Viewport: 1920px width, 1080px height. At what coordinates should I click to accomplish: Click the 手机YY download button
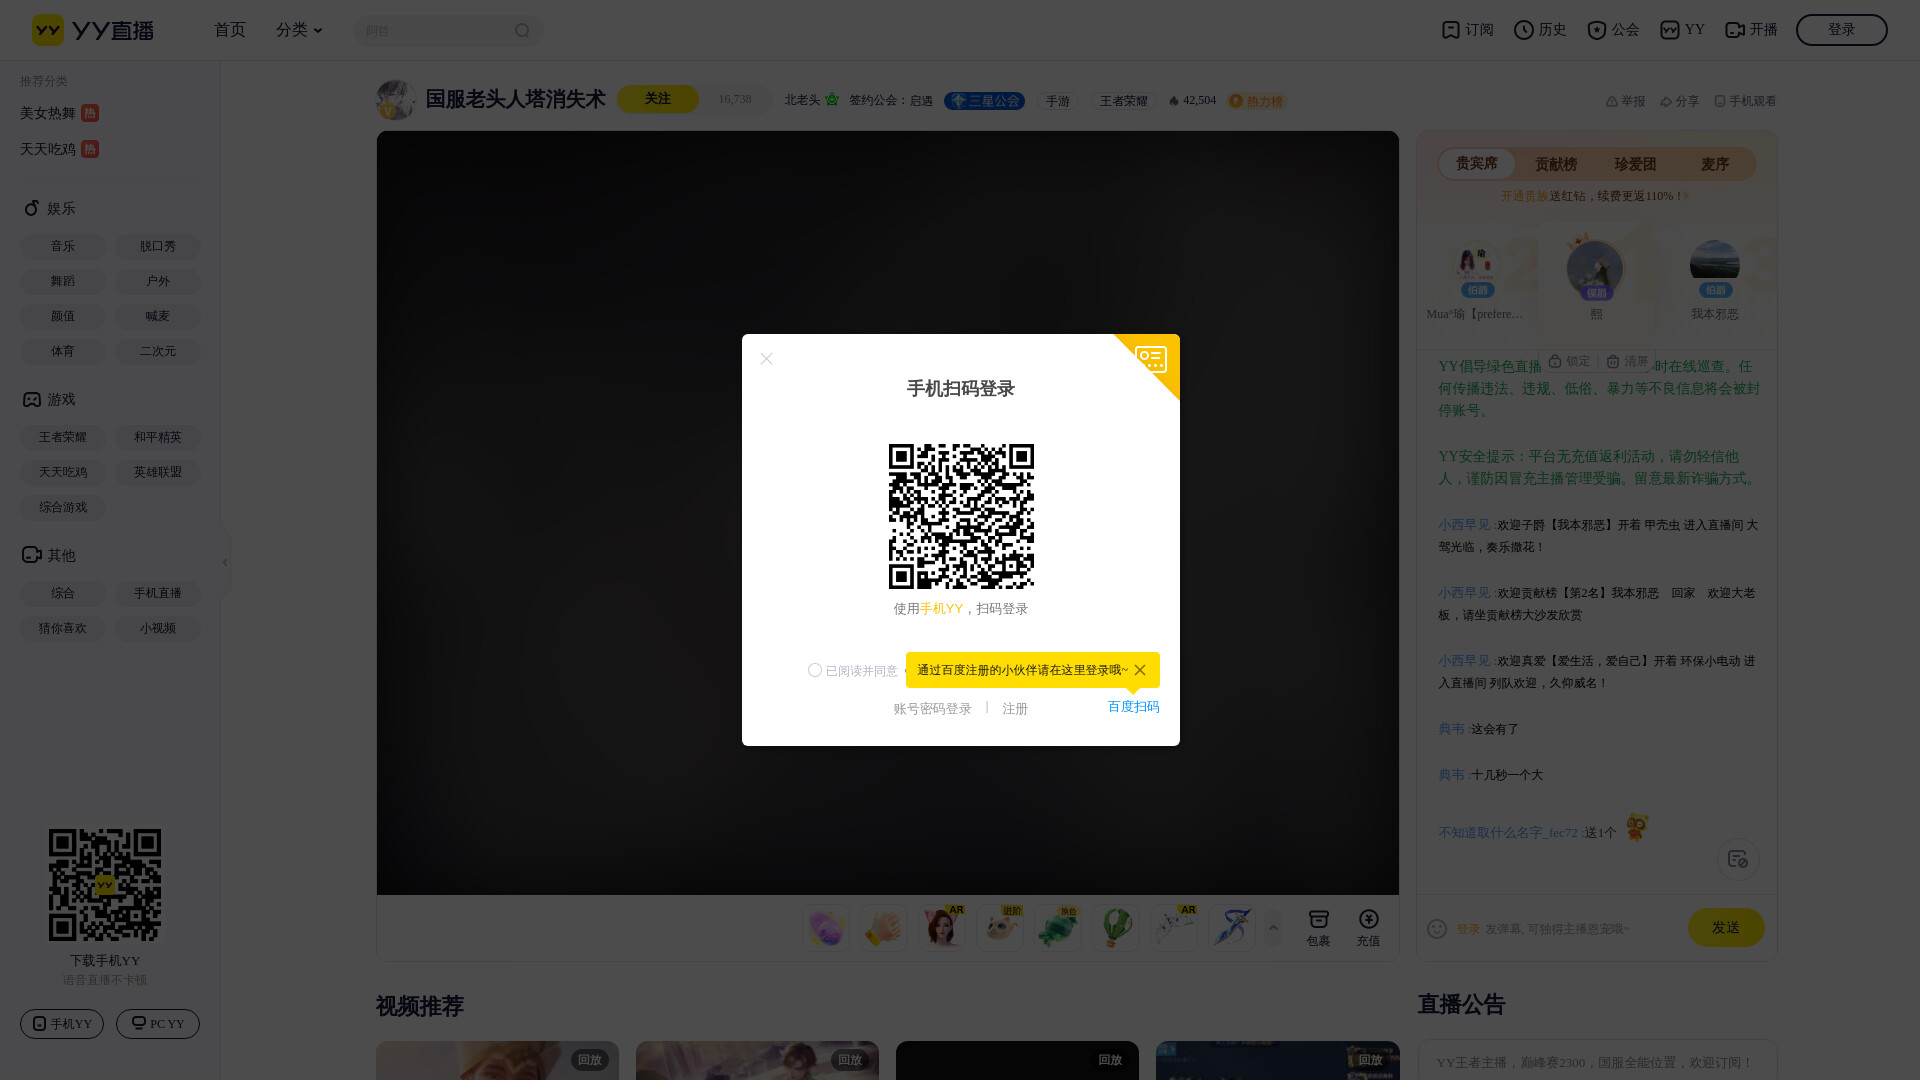[x=62, y=1024]
